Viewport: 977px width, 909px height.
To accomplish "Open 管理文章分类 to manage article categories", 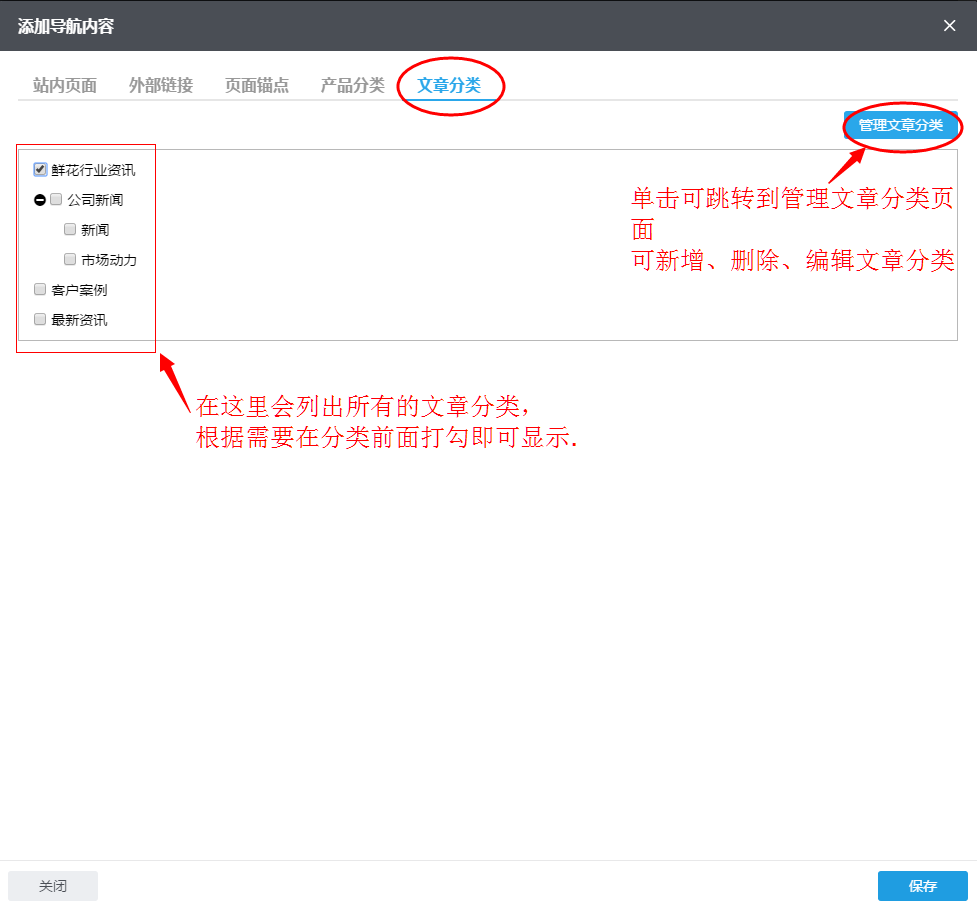I will coord(901,126).
